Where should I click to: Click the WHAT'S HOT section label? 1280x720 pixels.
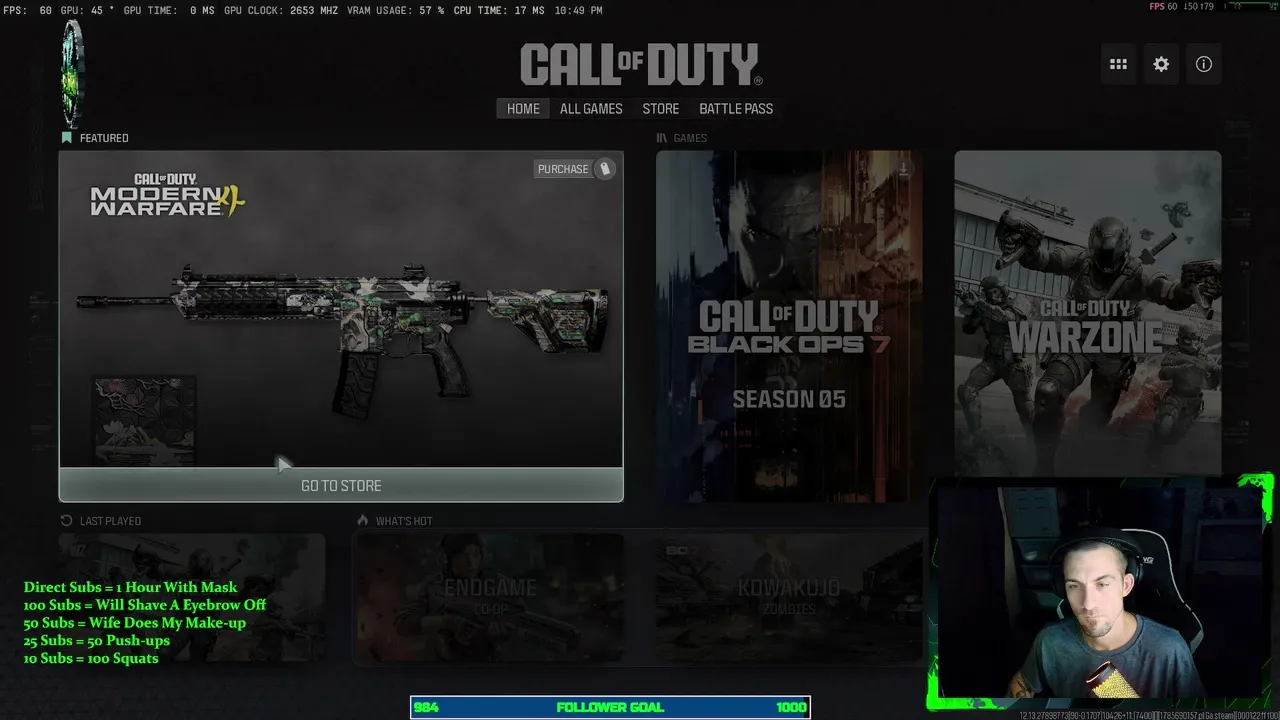404,521
